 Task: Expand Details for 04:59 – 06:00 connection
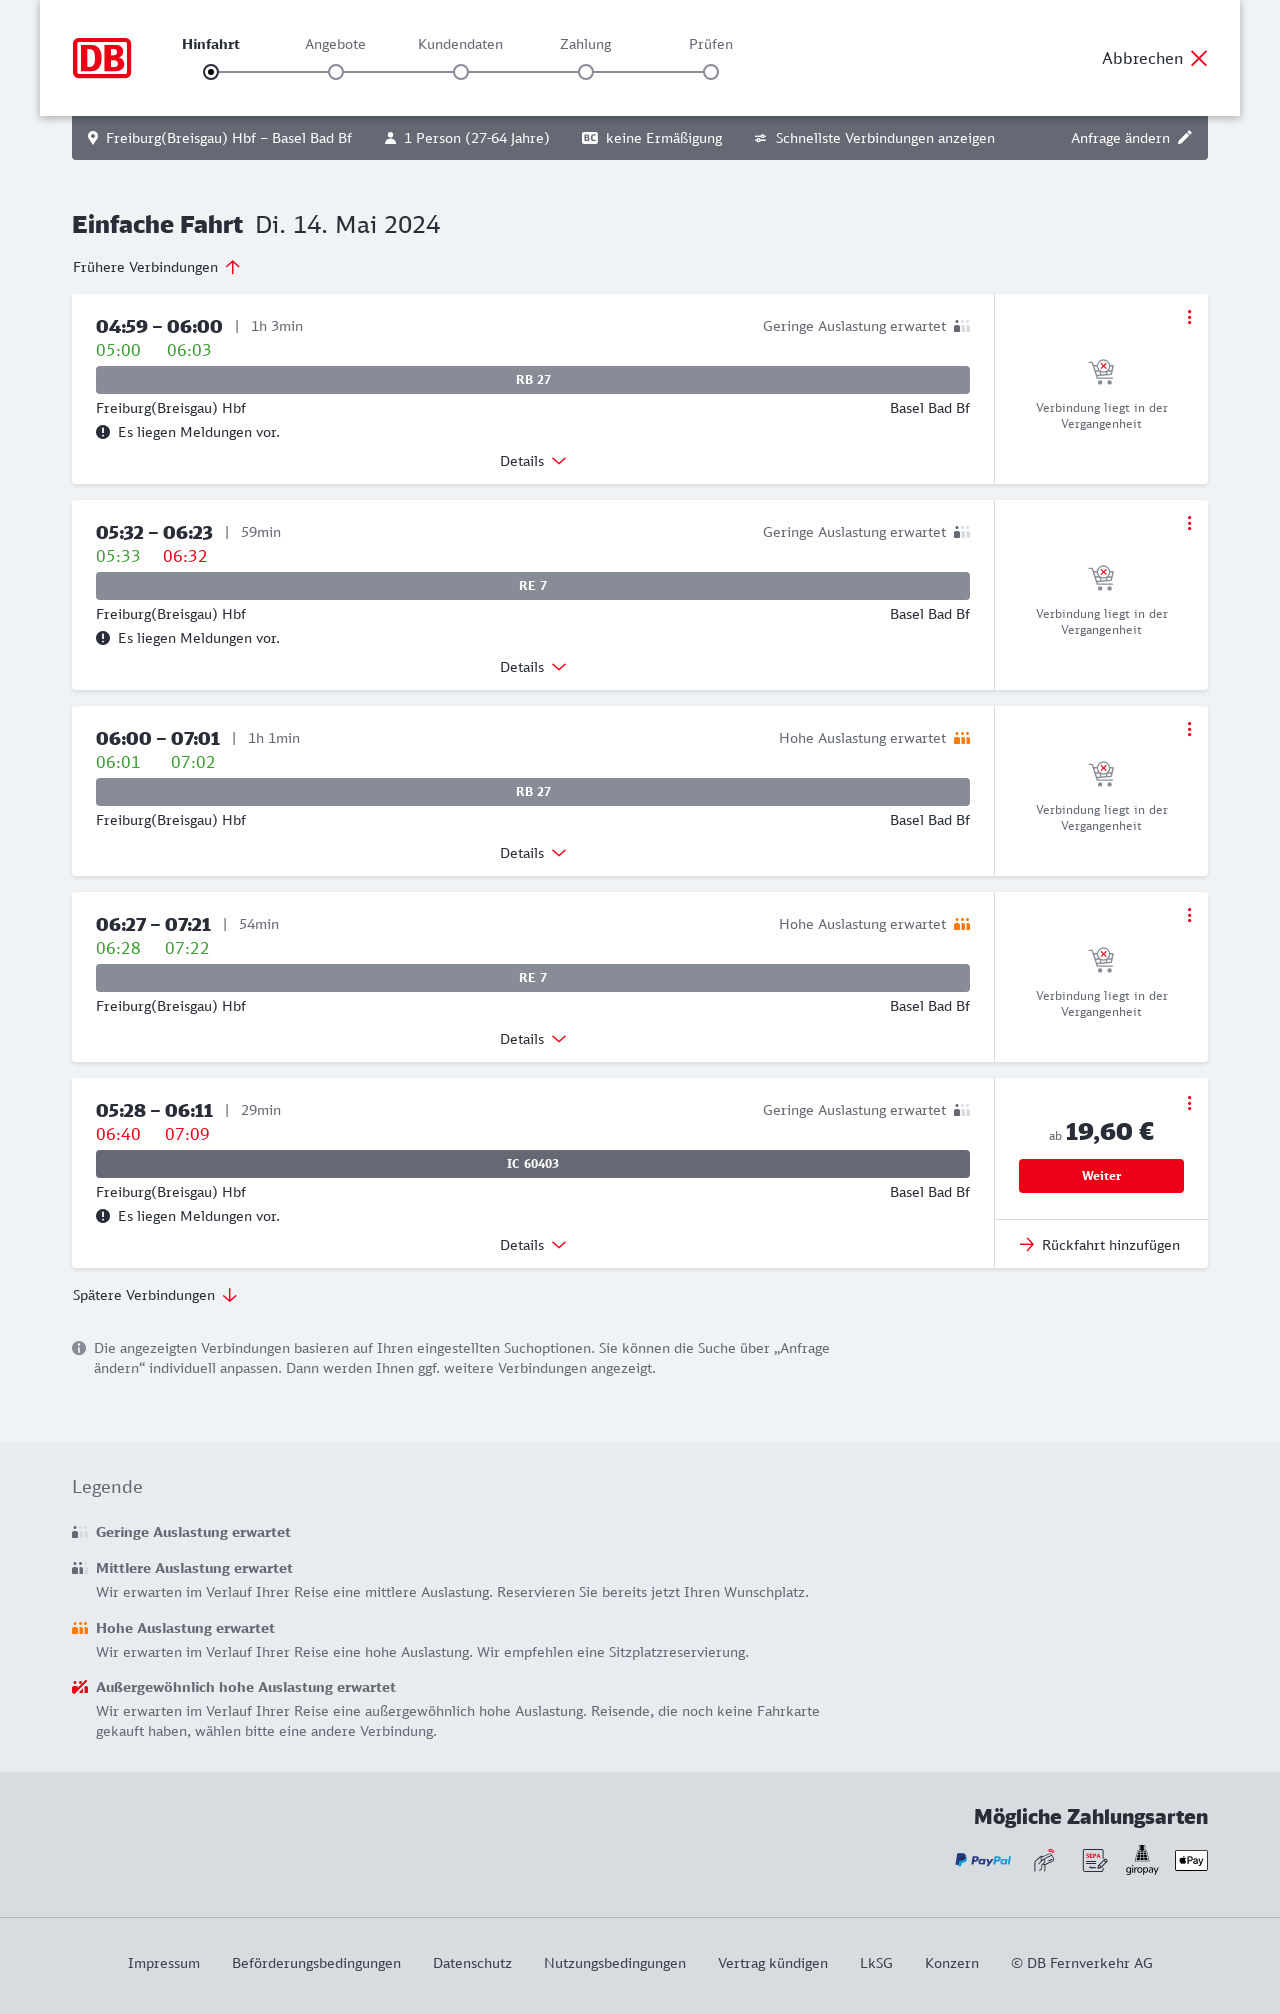coord(533,461)
